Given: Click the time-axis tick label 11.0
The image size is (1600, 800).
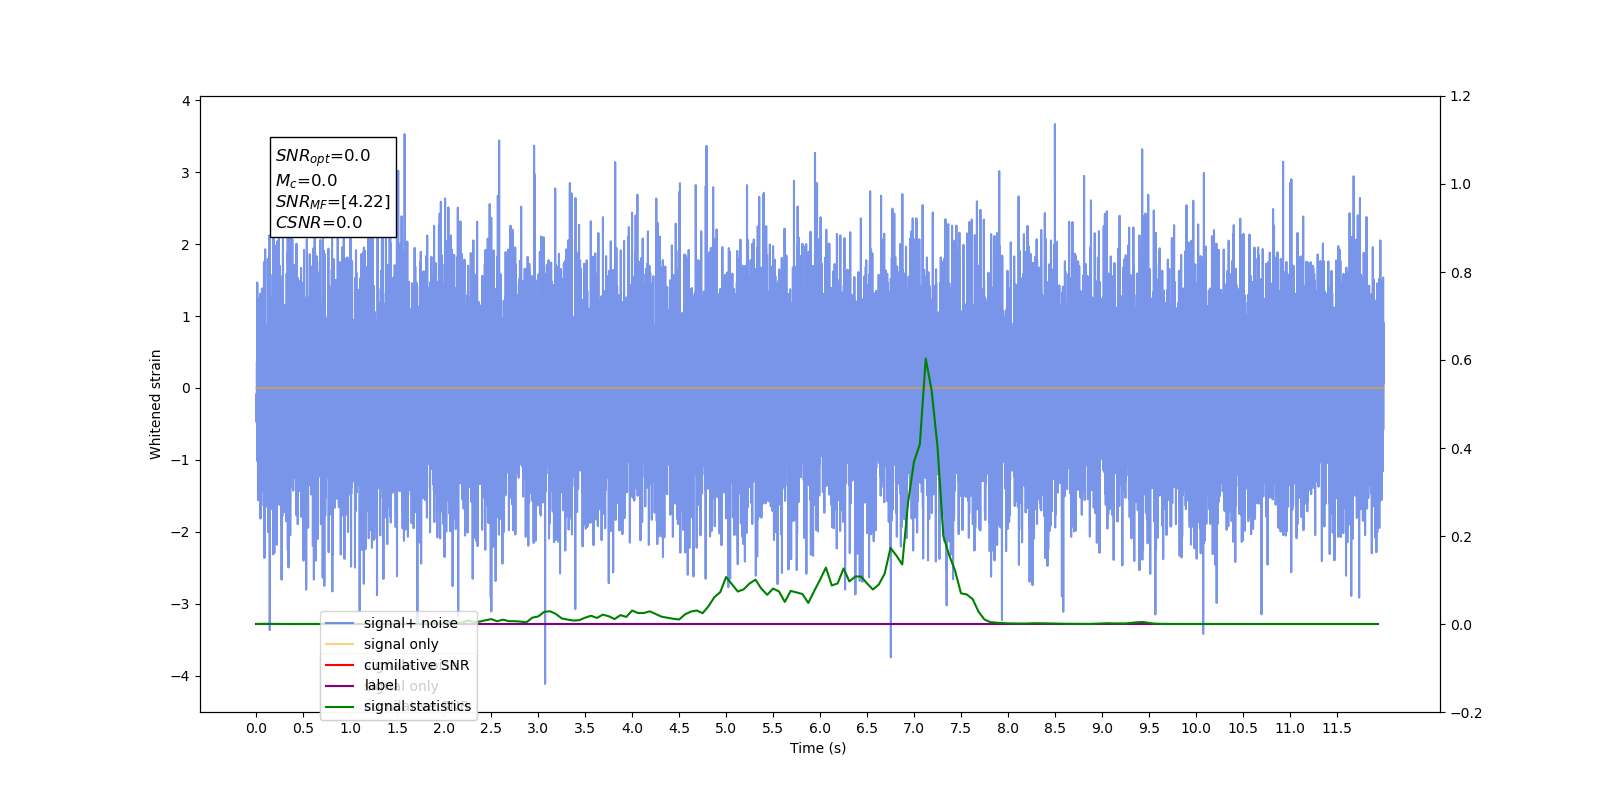Looking at the screenshot, I should 1290,728.
